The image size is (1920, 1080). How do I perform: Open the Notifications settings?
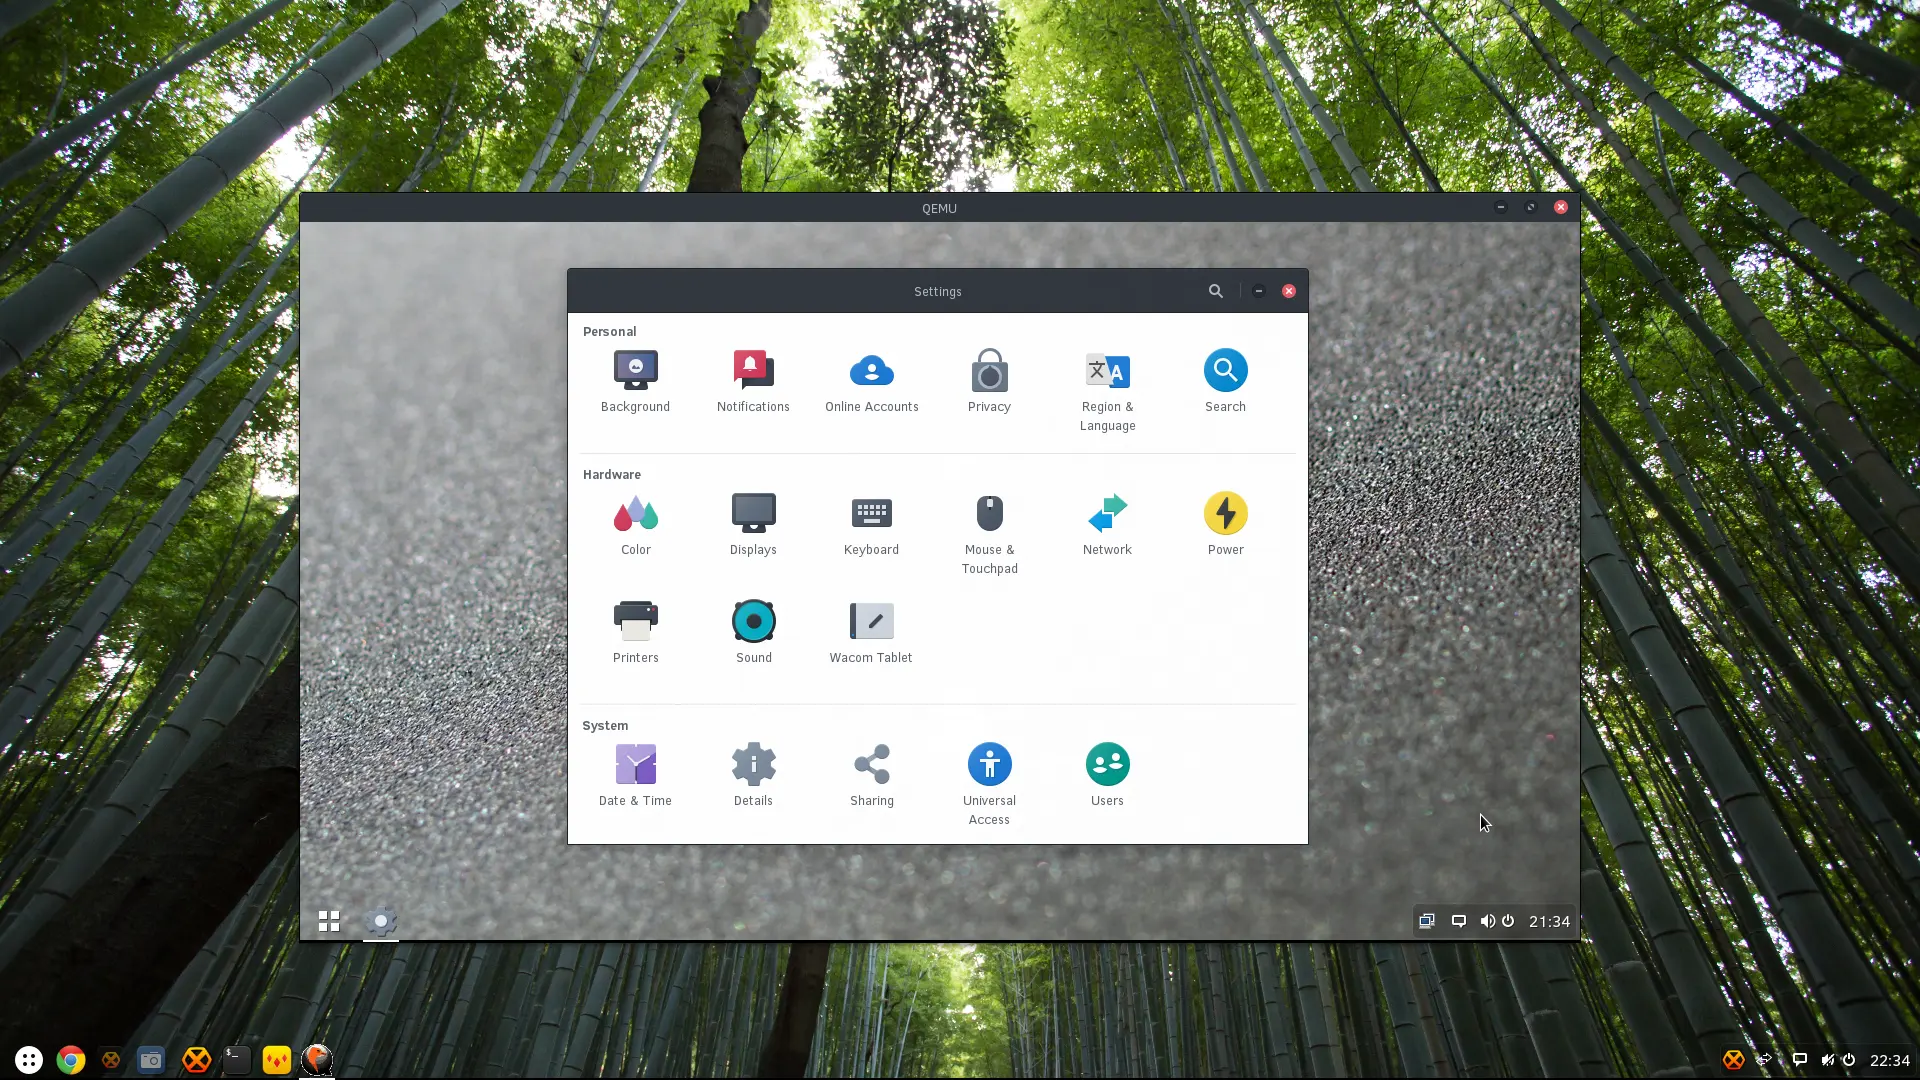[753, 382]
